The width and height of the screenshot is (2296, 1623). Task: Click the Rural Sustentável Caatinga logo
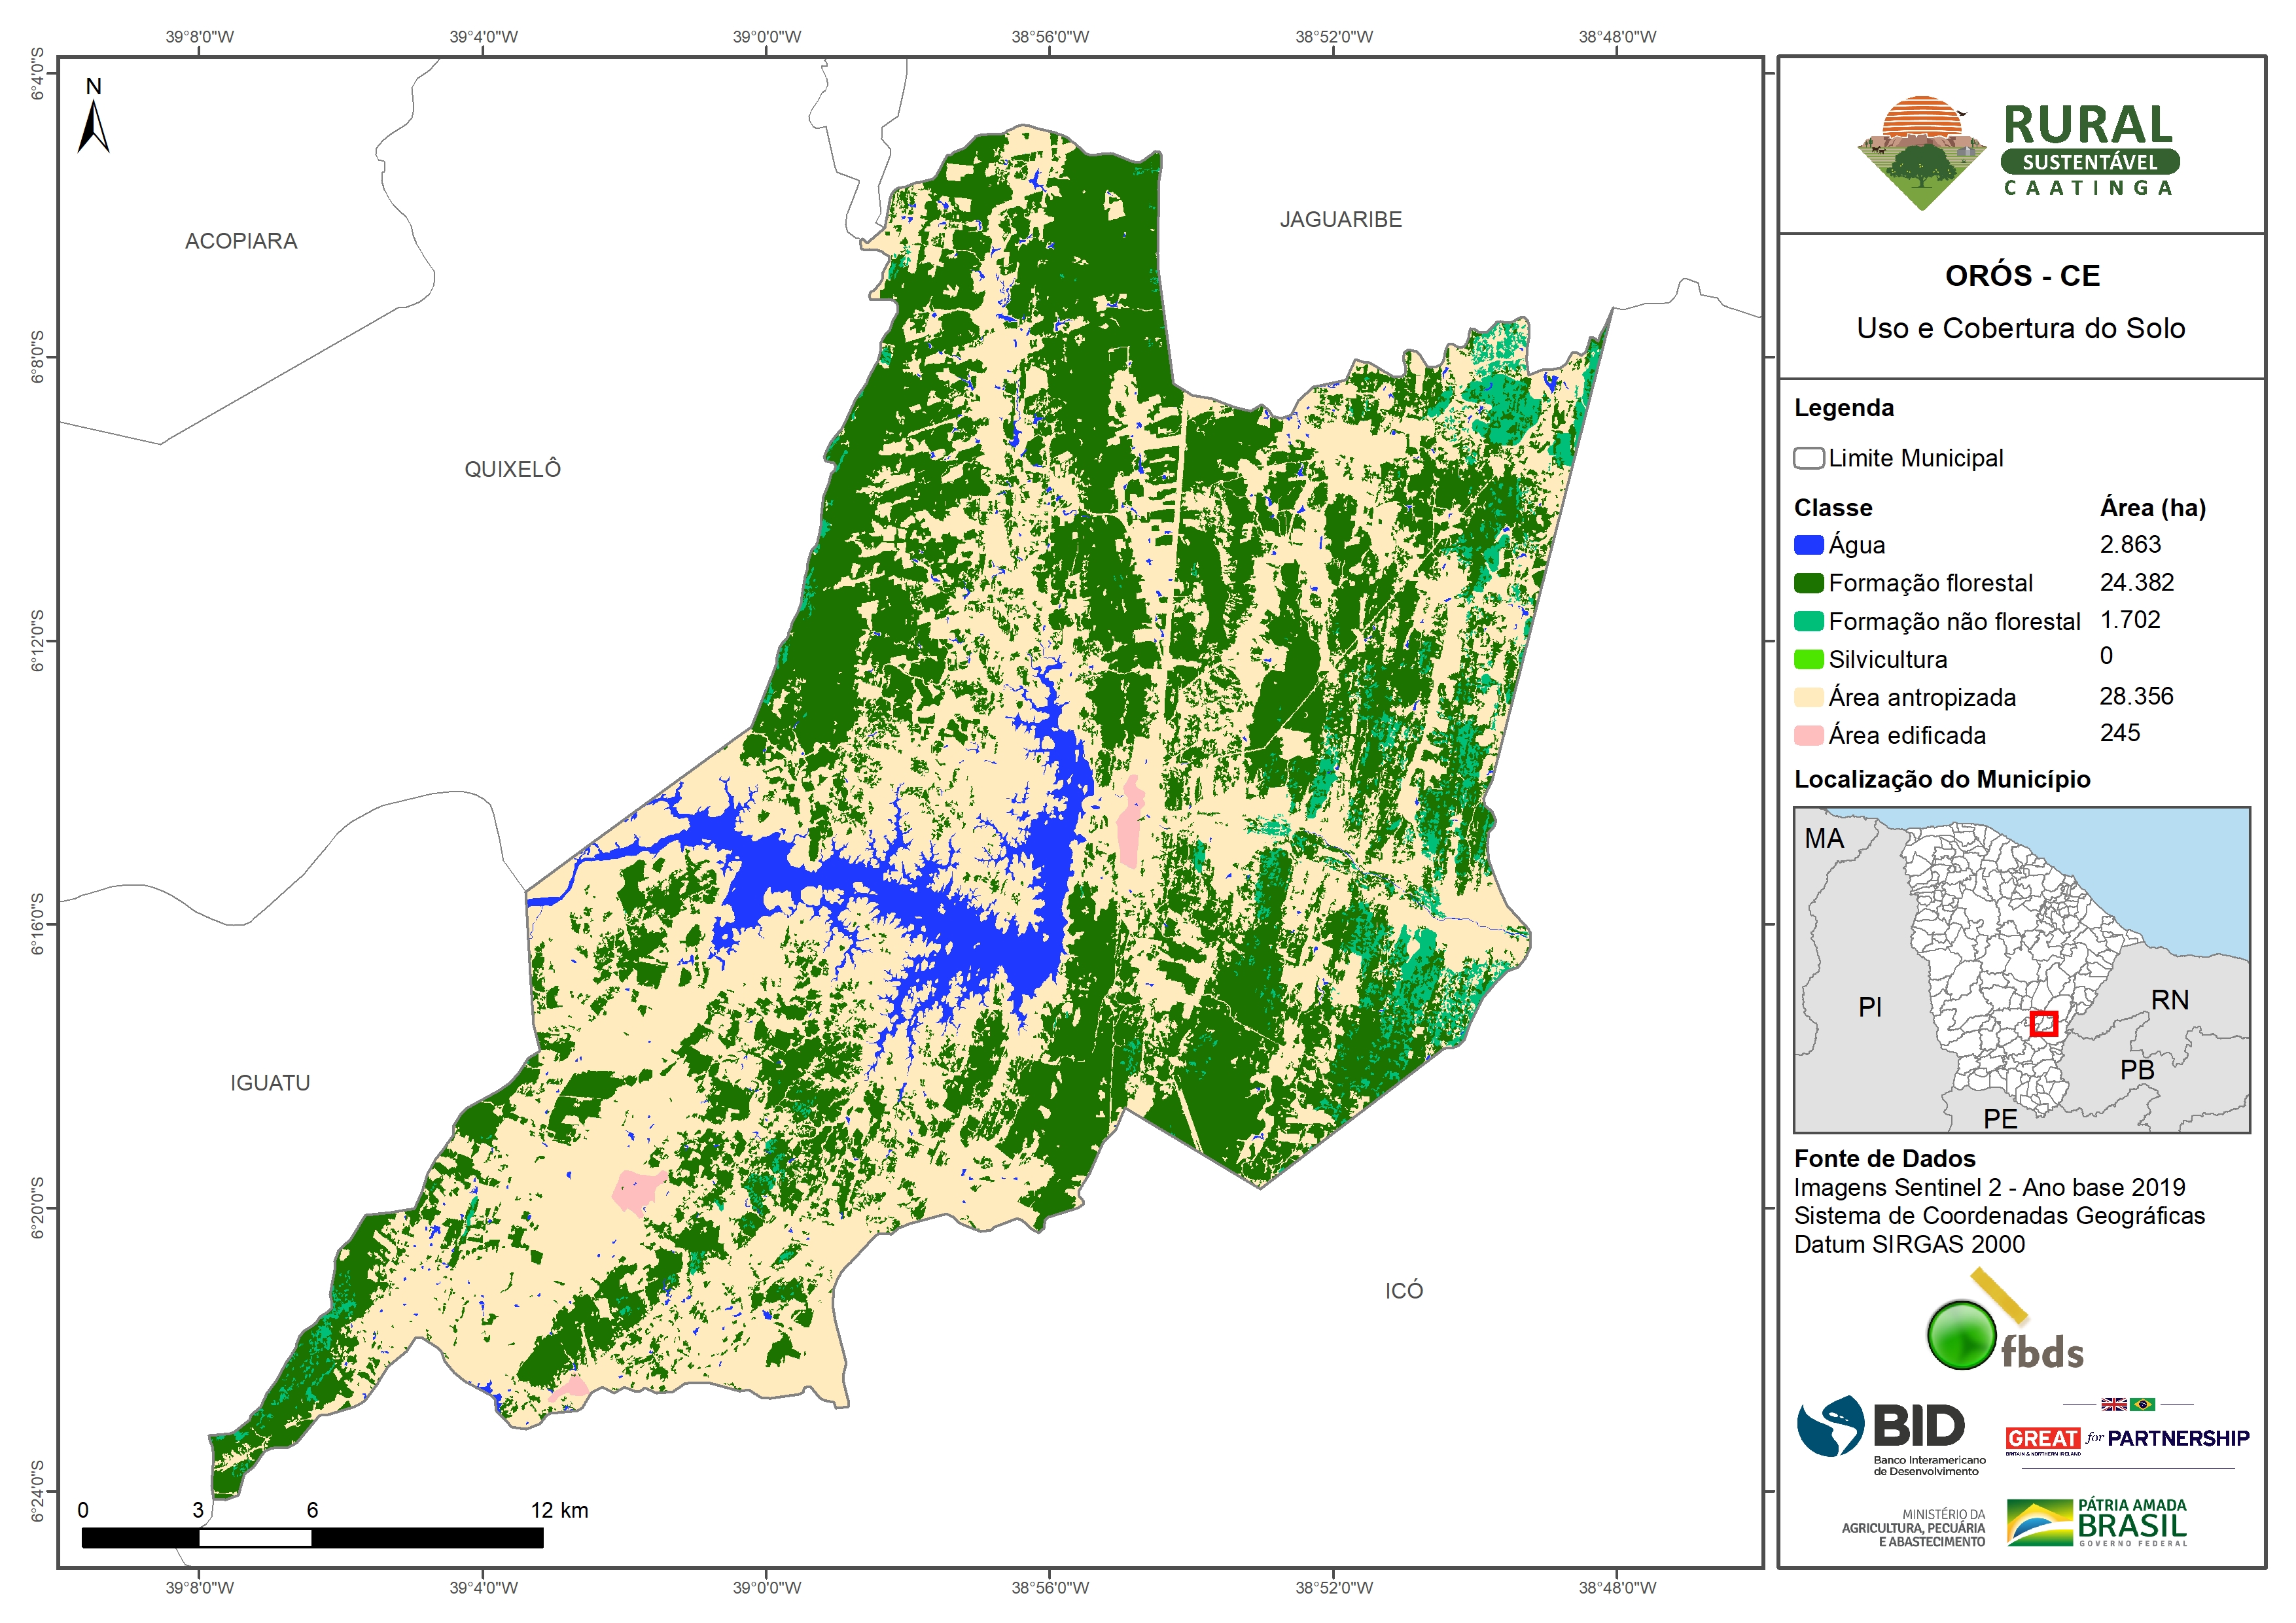pos(2020,152)
